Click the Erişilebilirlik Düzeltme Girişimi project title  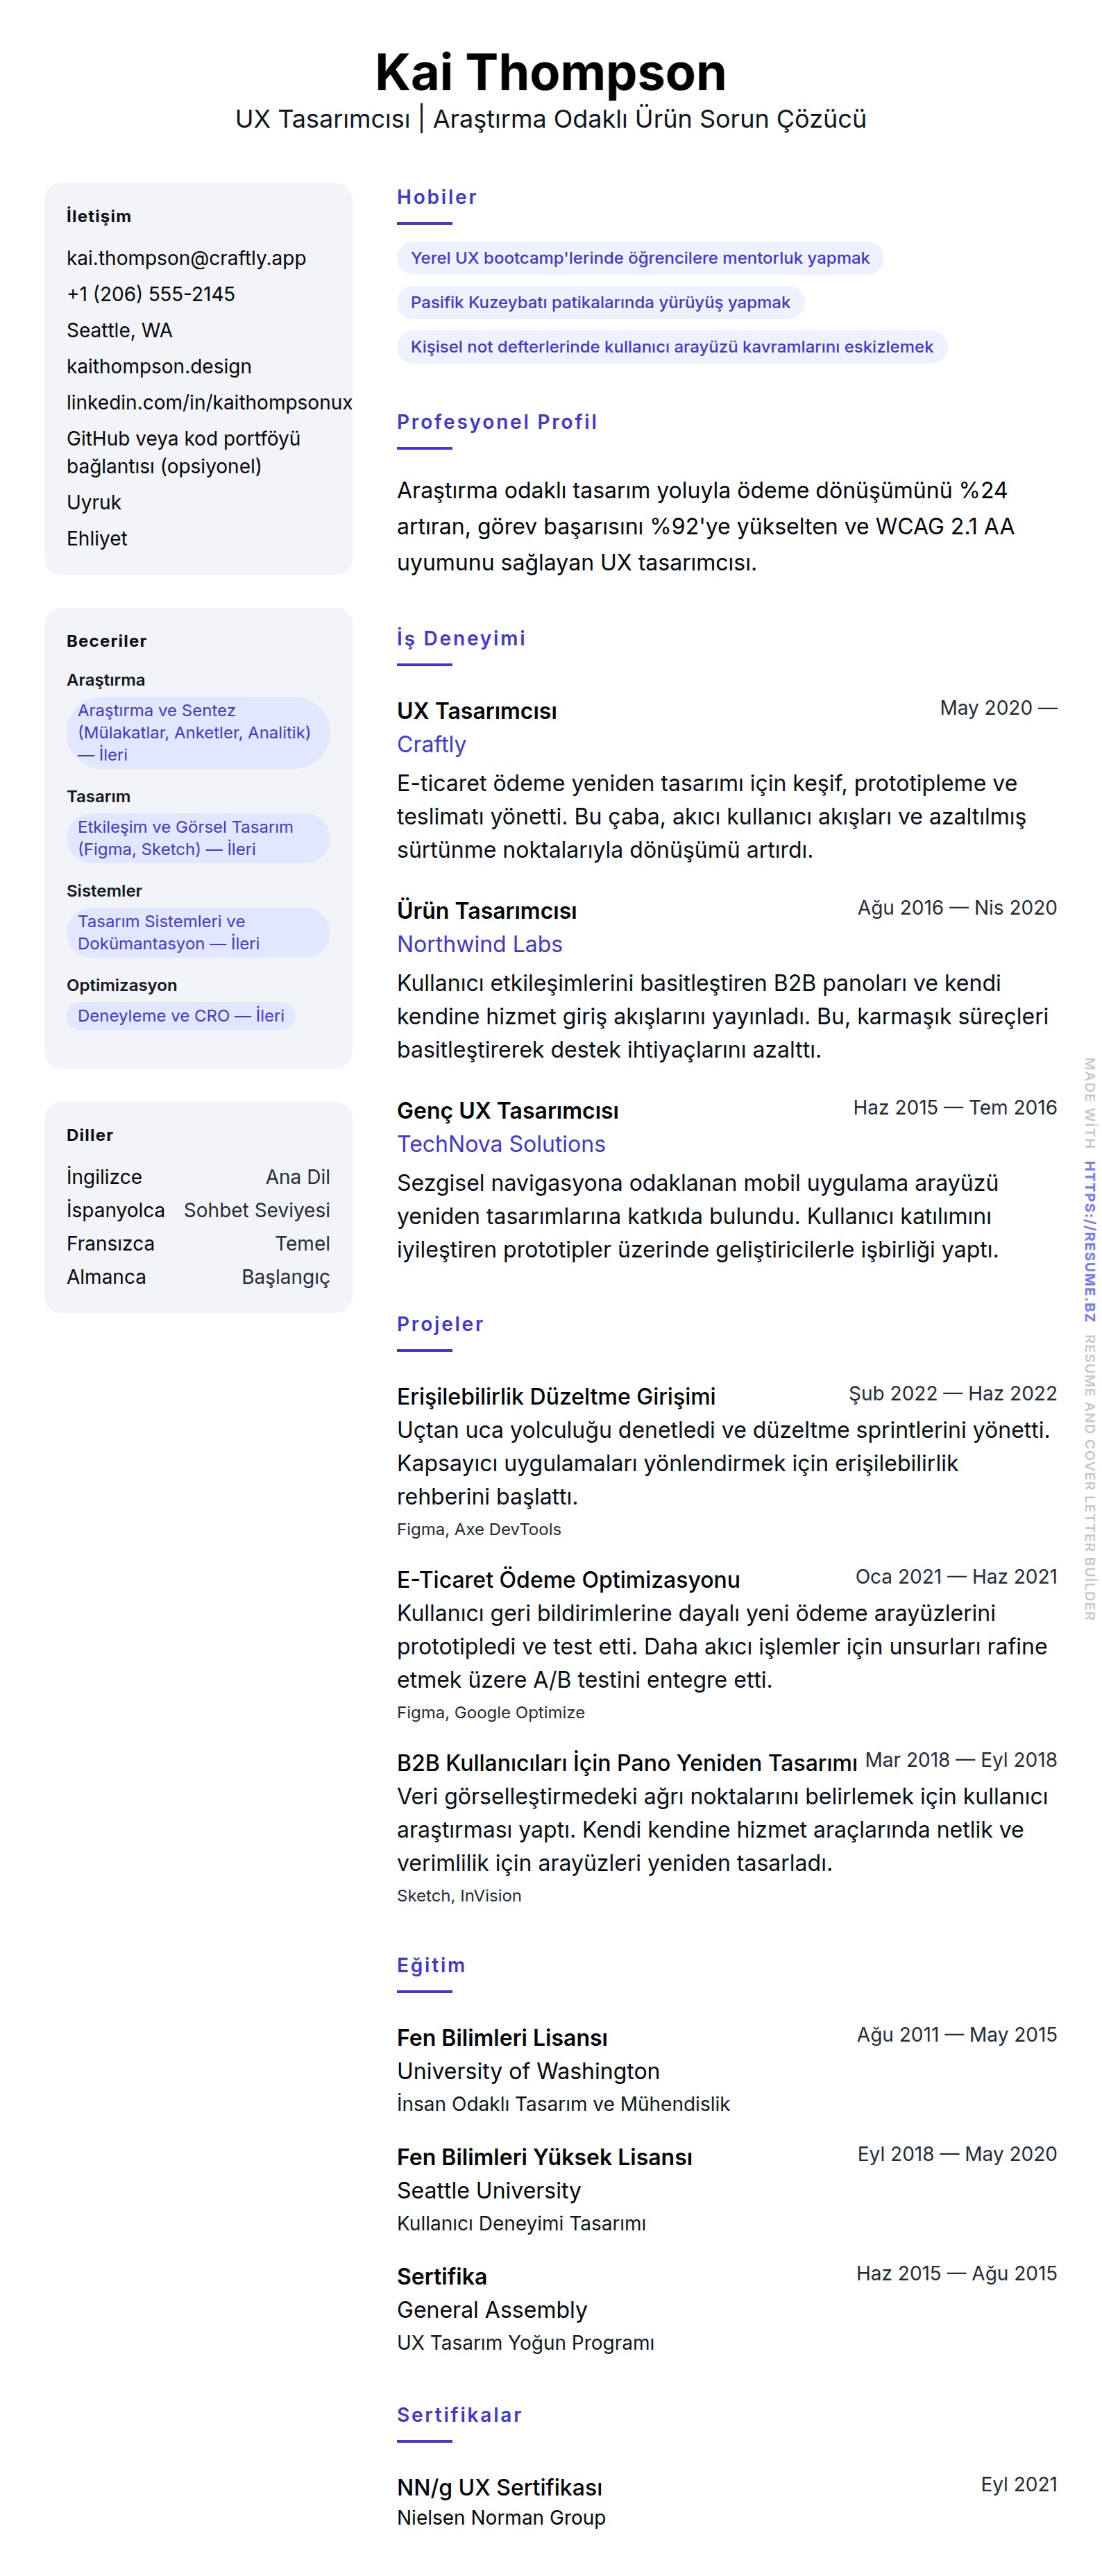[556, 1396]
